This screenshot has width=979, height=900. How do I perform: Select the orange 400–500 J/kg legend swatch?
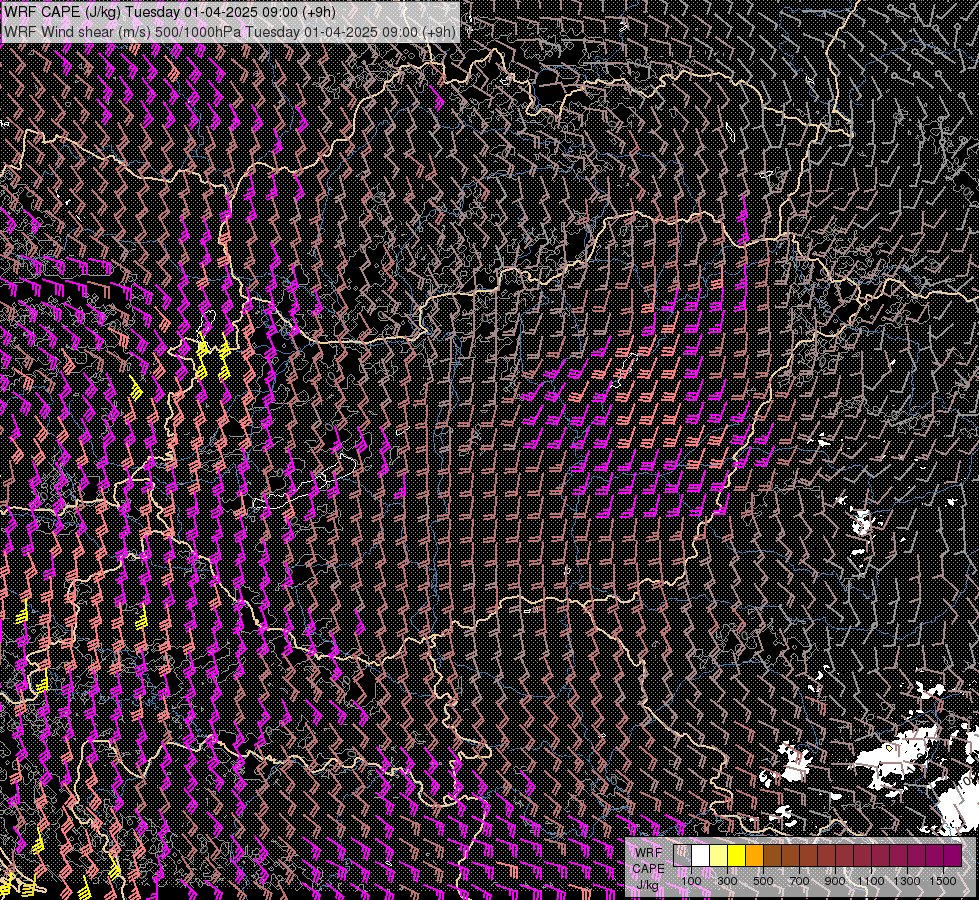point(754,856)
